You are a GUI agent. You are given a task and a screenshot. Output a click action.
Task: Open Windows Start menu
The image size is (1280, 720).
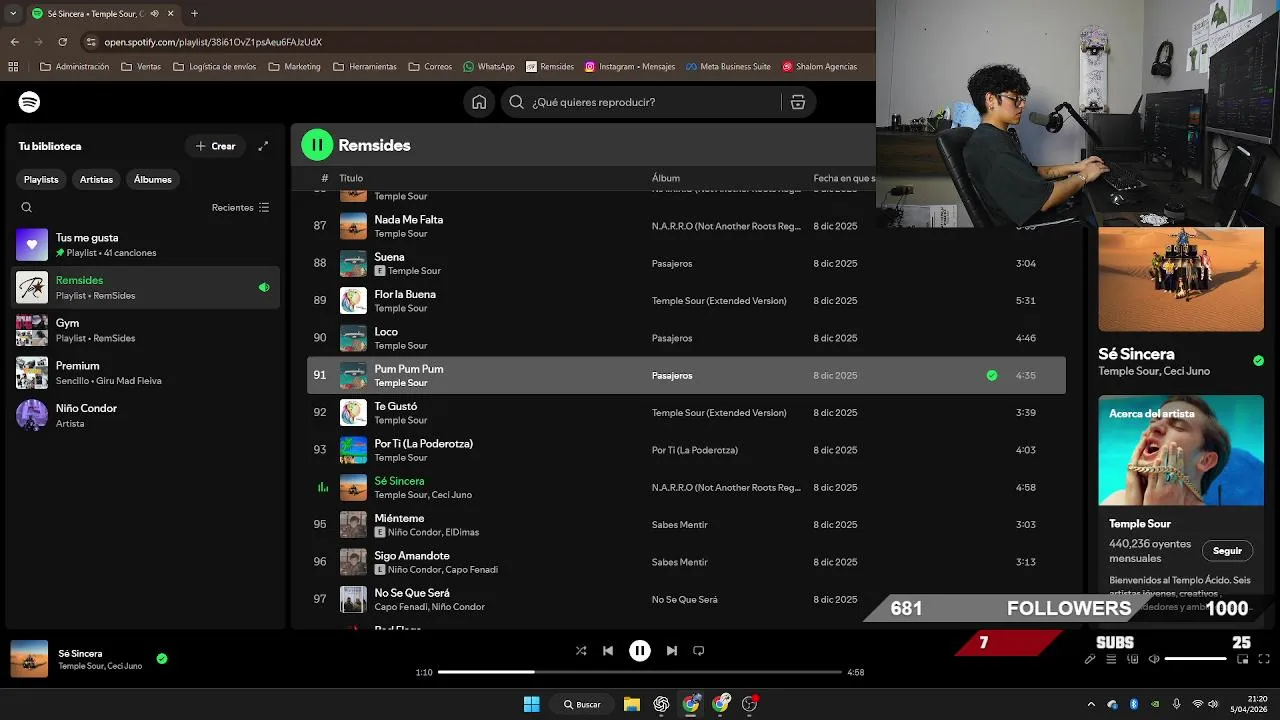pos(532,704)
